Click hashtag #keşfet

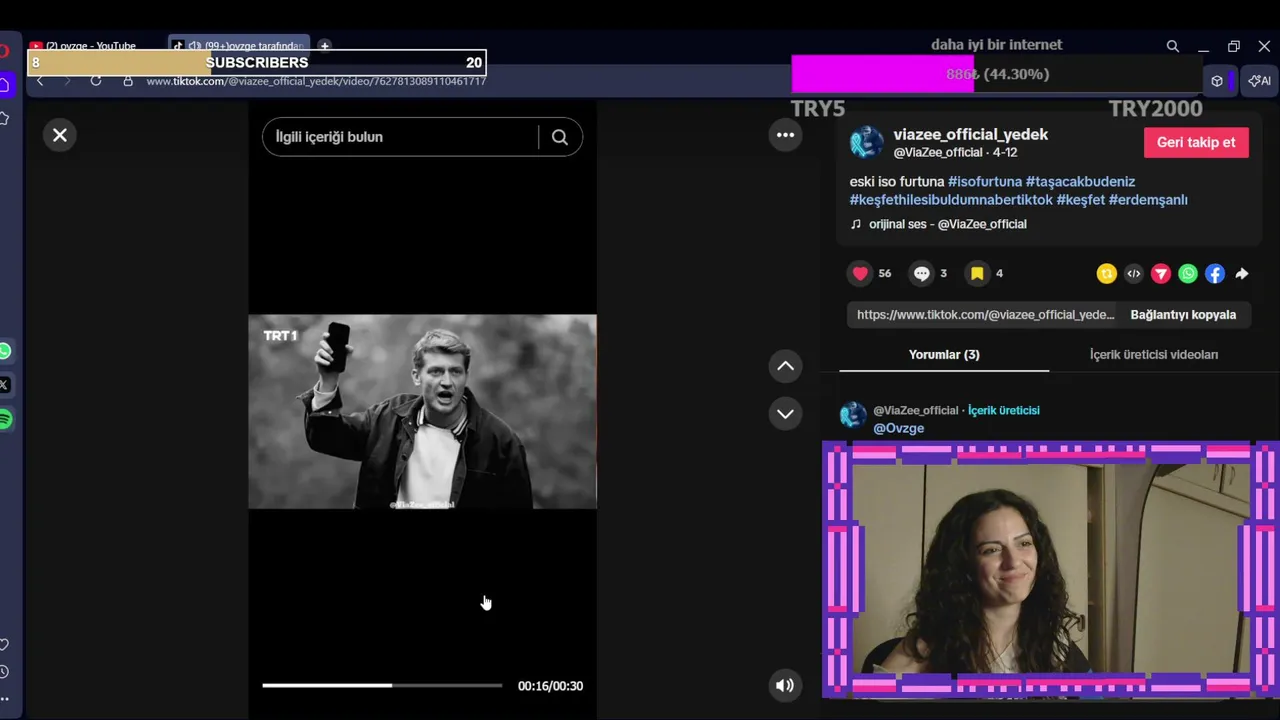click(1081, 200)
